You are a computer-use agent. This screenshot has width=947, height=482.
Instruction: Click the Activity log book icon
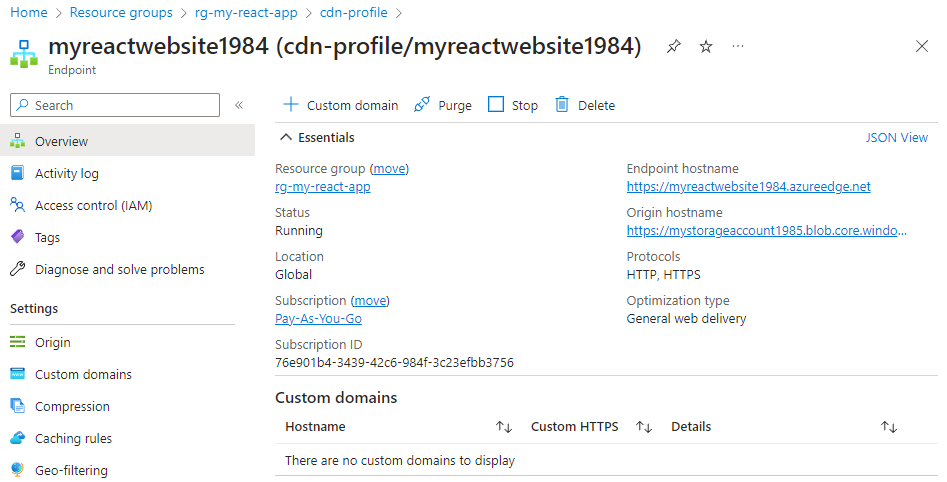[x=18, y=173]
